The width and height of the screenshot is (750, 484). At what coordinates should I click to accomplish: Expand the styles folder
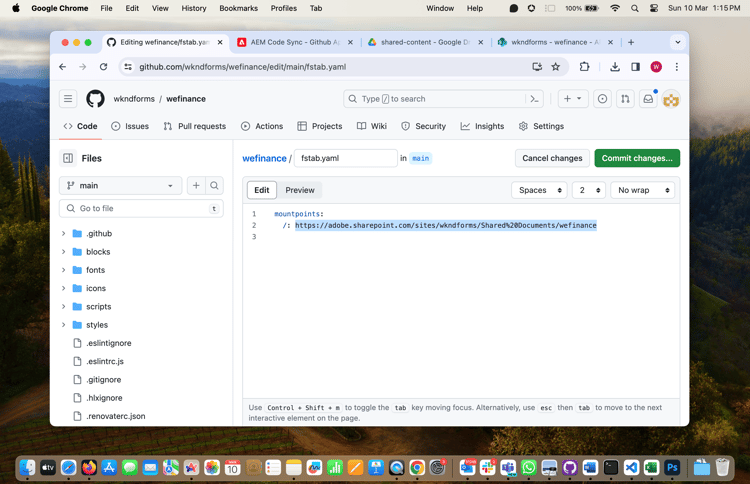coord(64,325)
